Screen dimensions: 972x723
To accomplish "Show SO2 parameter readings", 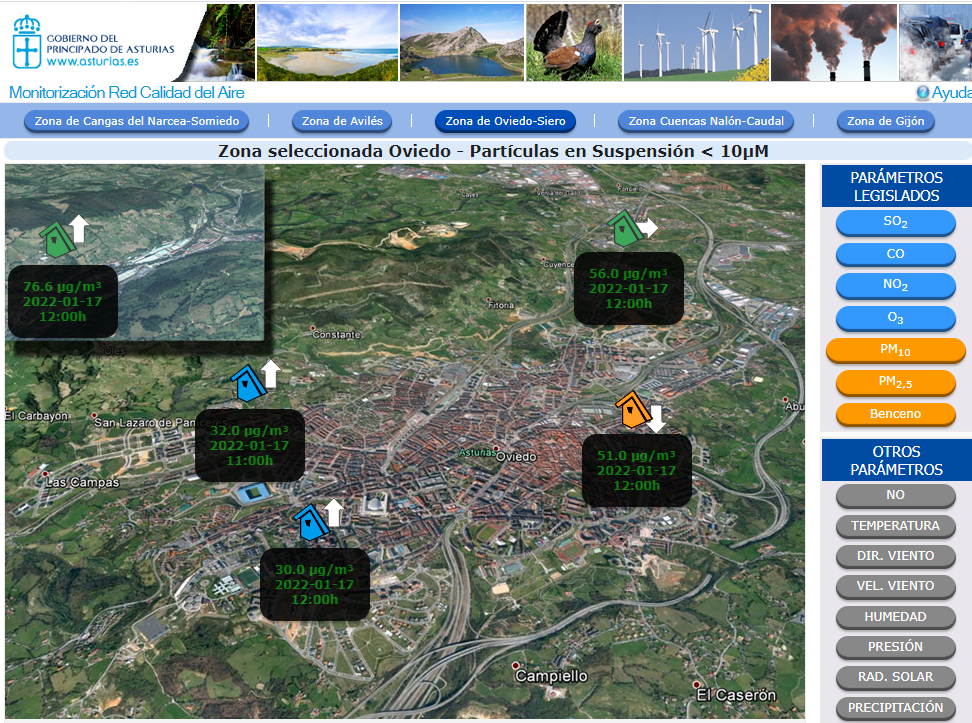I will 895,222.
